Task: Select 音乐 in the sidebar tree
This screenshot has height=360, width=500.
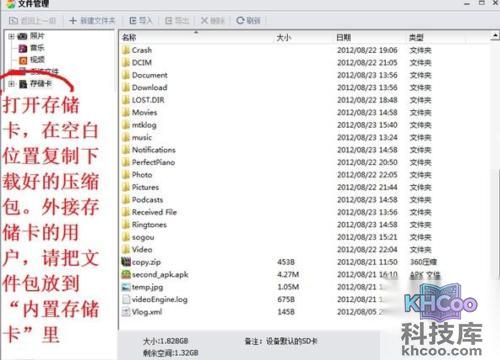Action: pos(37,48)
